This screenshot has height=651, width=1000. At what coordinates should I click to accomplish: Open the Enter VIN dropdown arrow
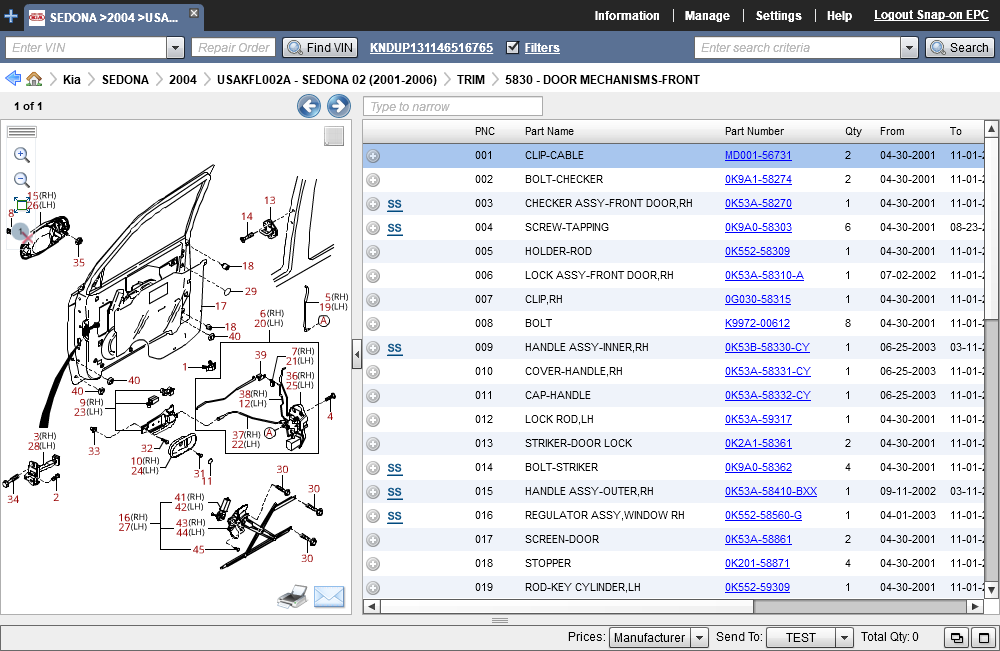pyautogui.click(x=175, y=48)
